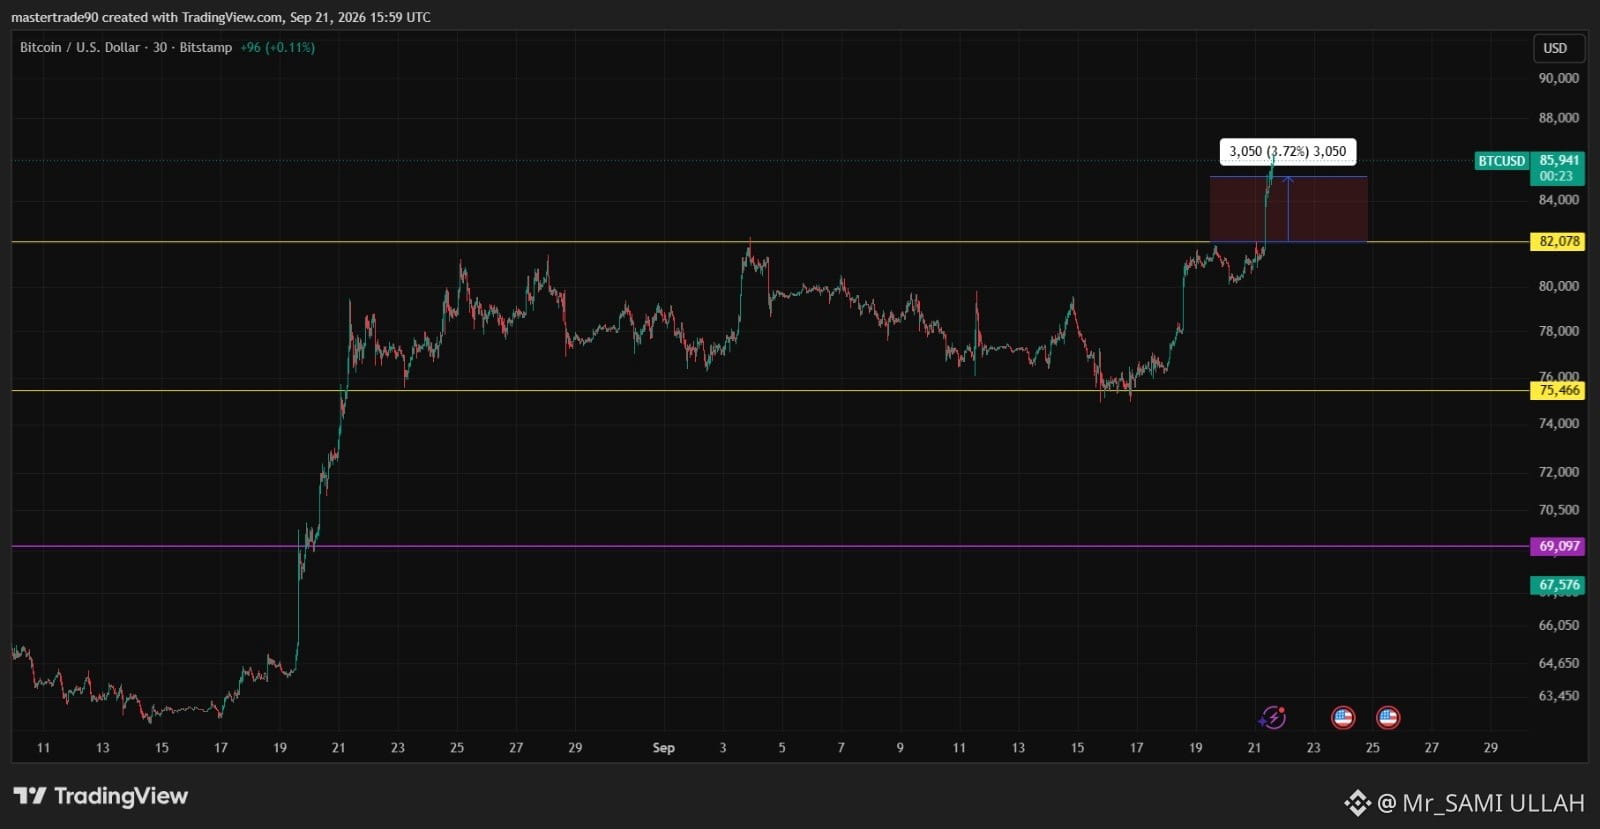Select the 82,078 yellow price label
This screenshot has width=1600, height=829.
coord(1558,241)
